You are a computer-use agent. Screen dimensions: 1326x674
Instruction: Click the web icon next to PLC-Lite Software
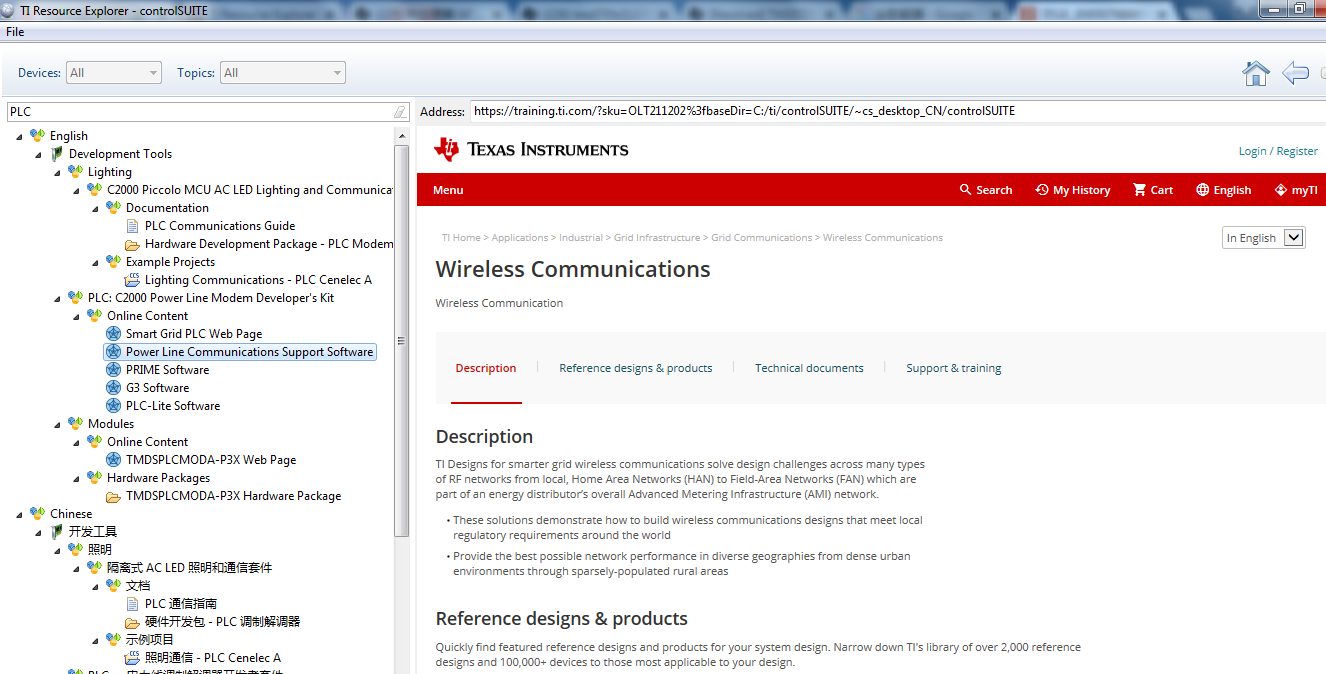coord(114,406)
